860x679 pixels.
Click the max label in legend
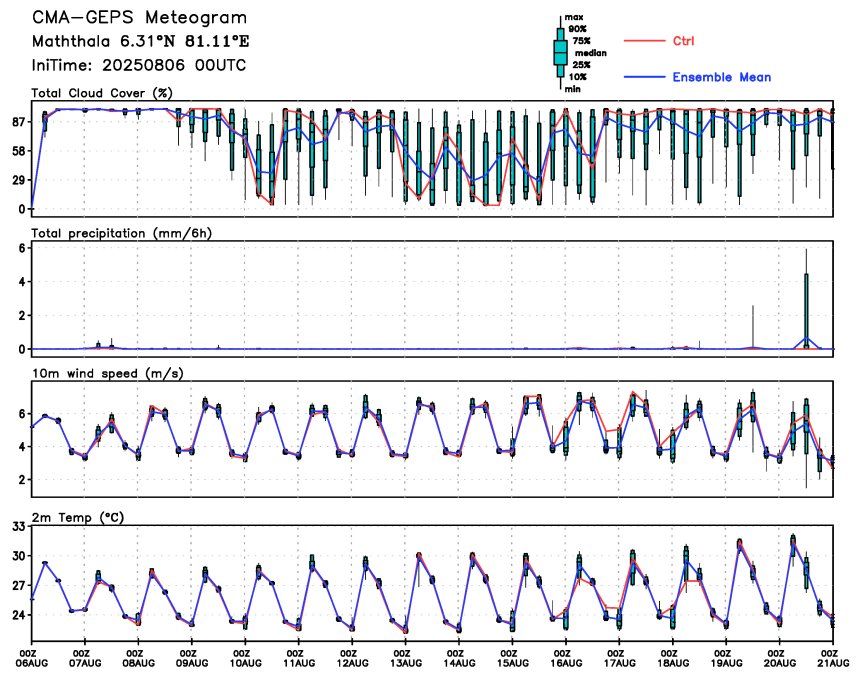574,18
